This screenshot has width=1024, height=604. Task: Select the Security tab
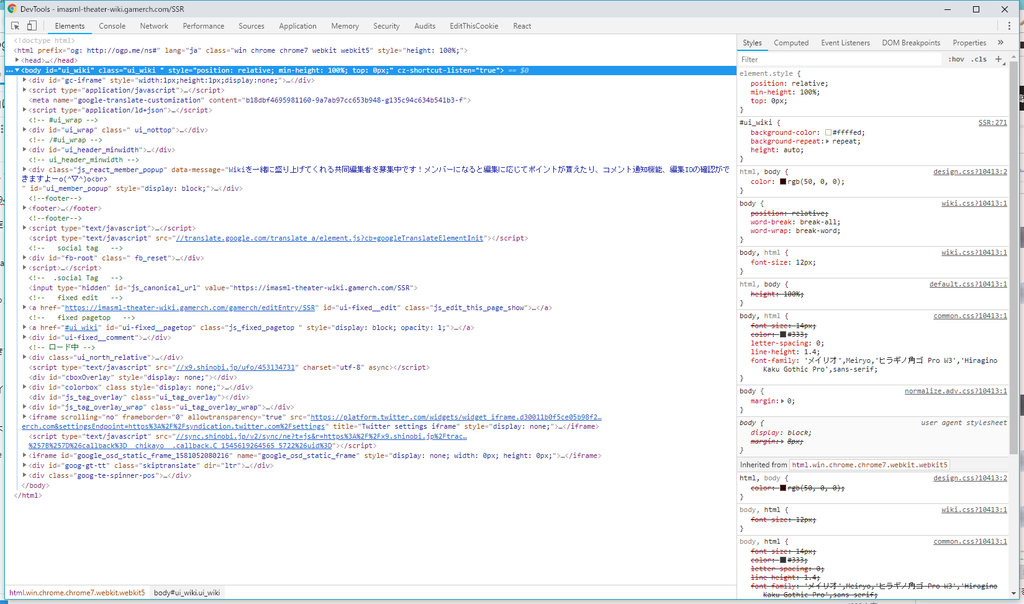click(386, 26)
